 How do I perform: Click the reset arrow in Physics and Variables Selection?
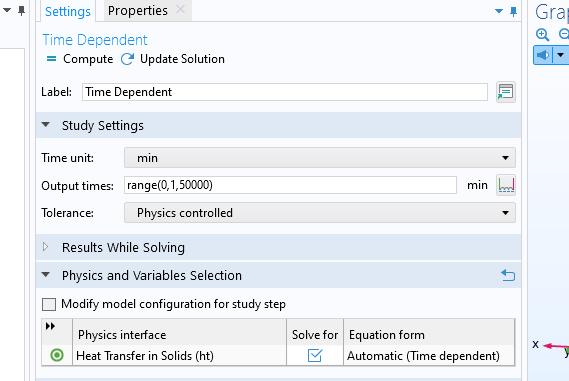pyautogui.click(x=508, y=275)
